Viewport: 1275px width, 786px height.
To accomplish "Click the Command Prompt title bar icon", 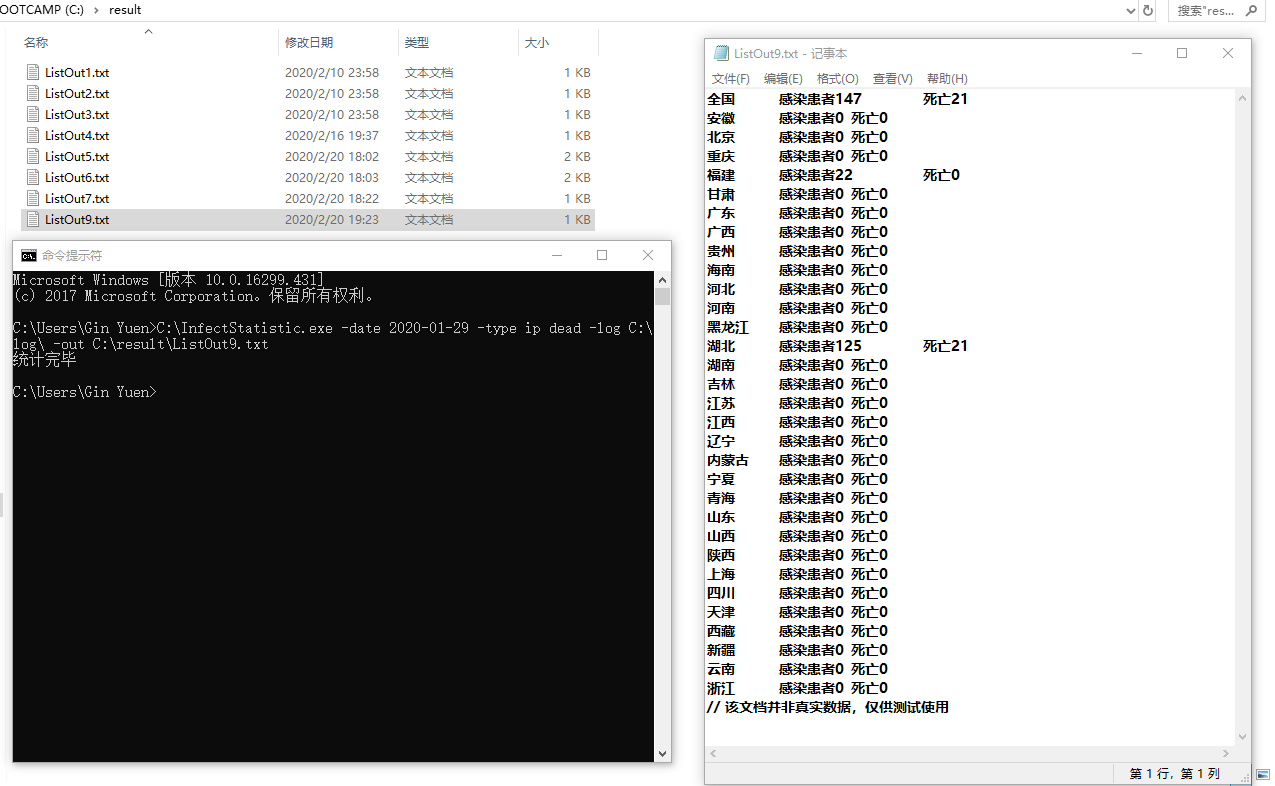I will (29, 255).
